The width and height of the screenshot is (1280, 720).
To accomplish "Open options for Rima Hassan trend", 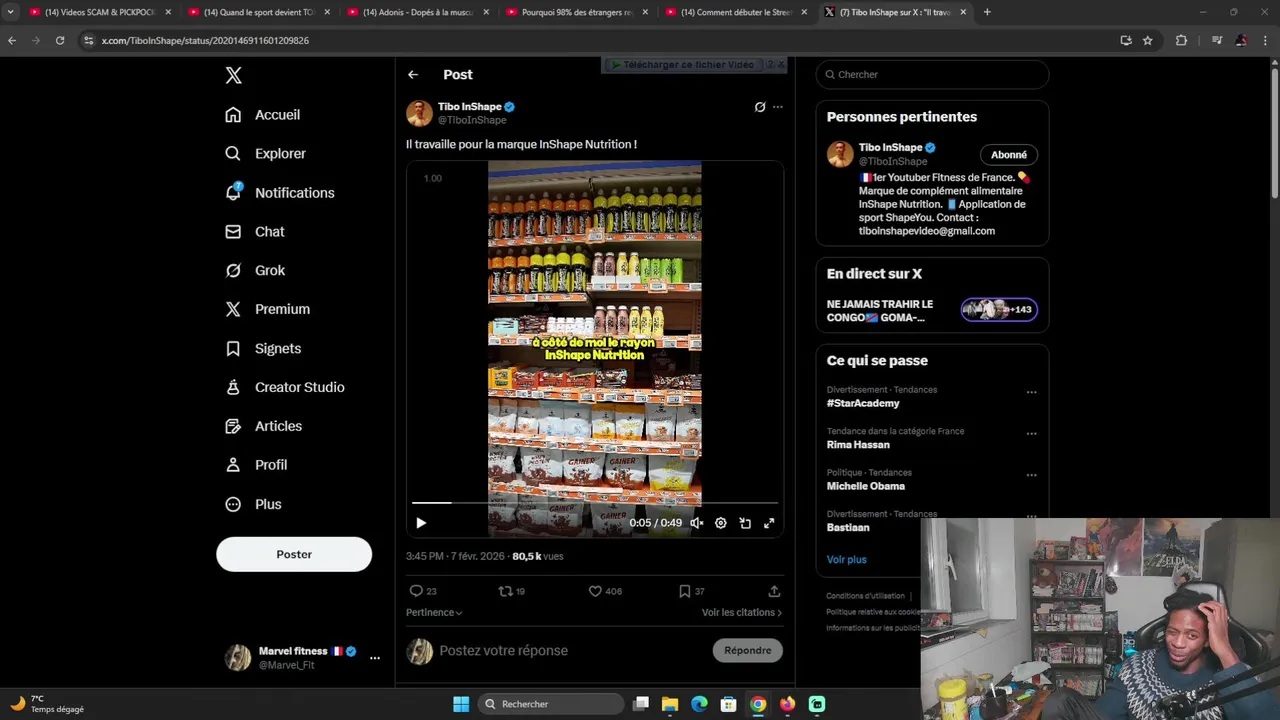I will (x=1031, y=433).
